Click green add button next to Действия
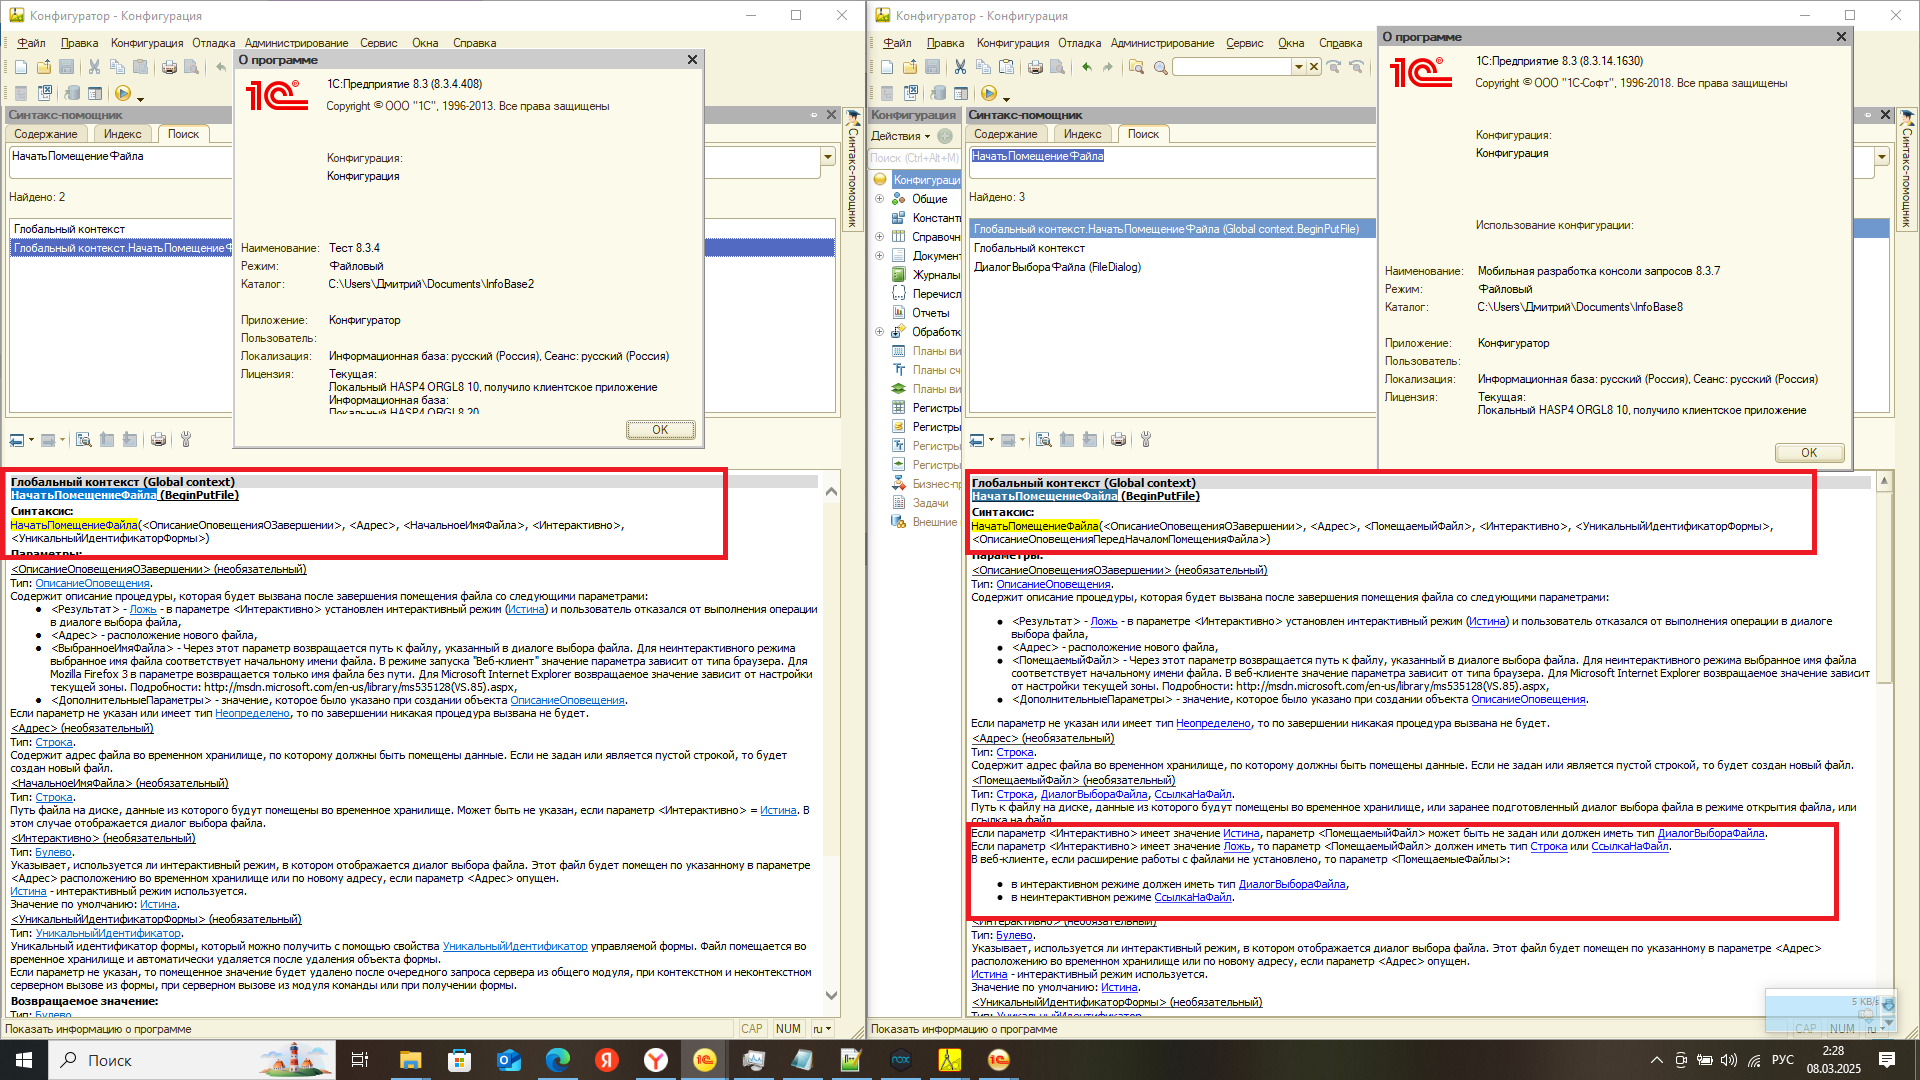 coord(945,136)
